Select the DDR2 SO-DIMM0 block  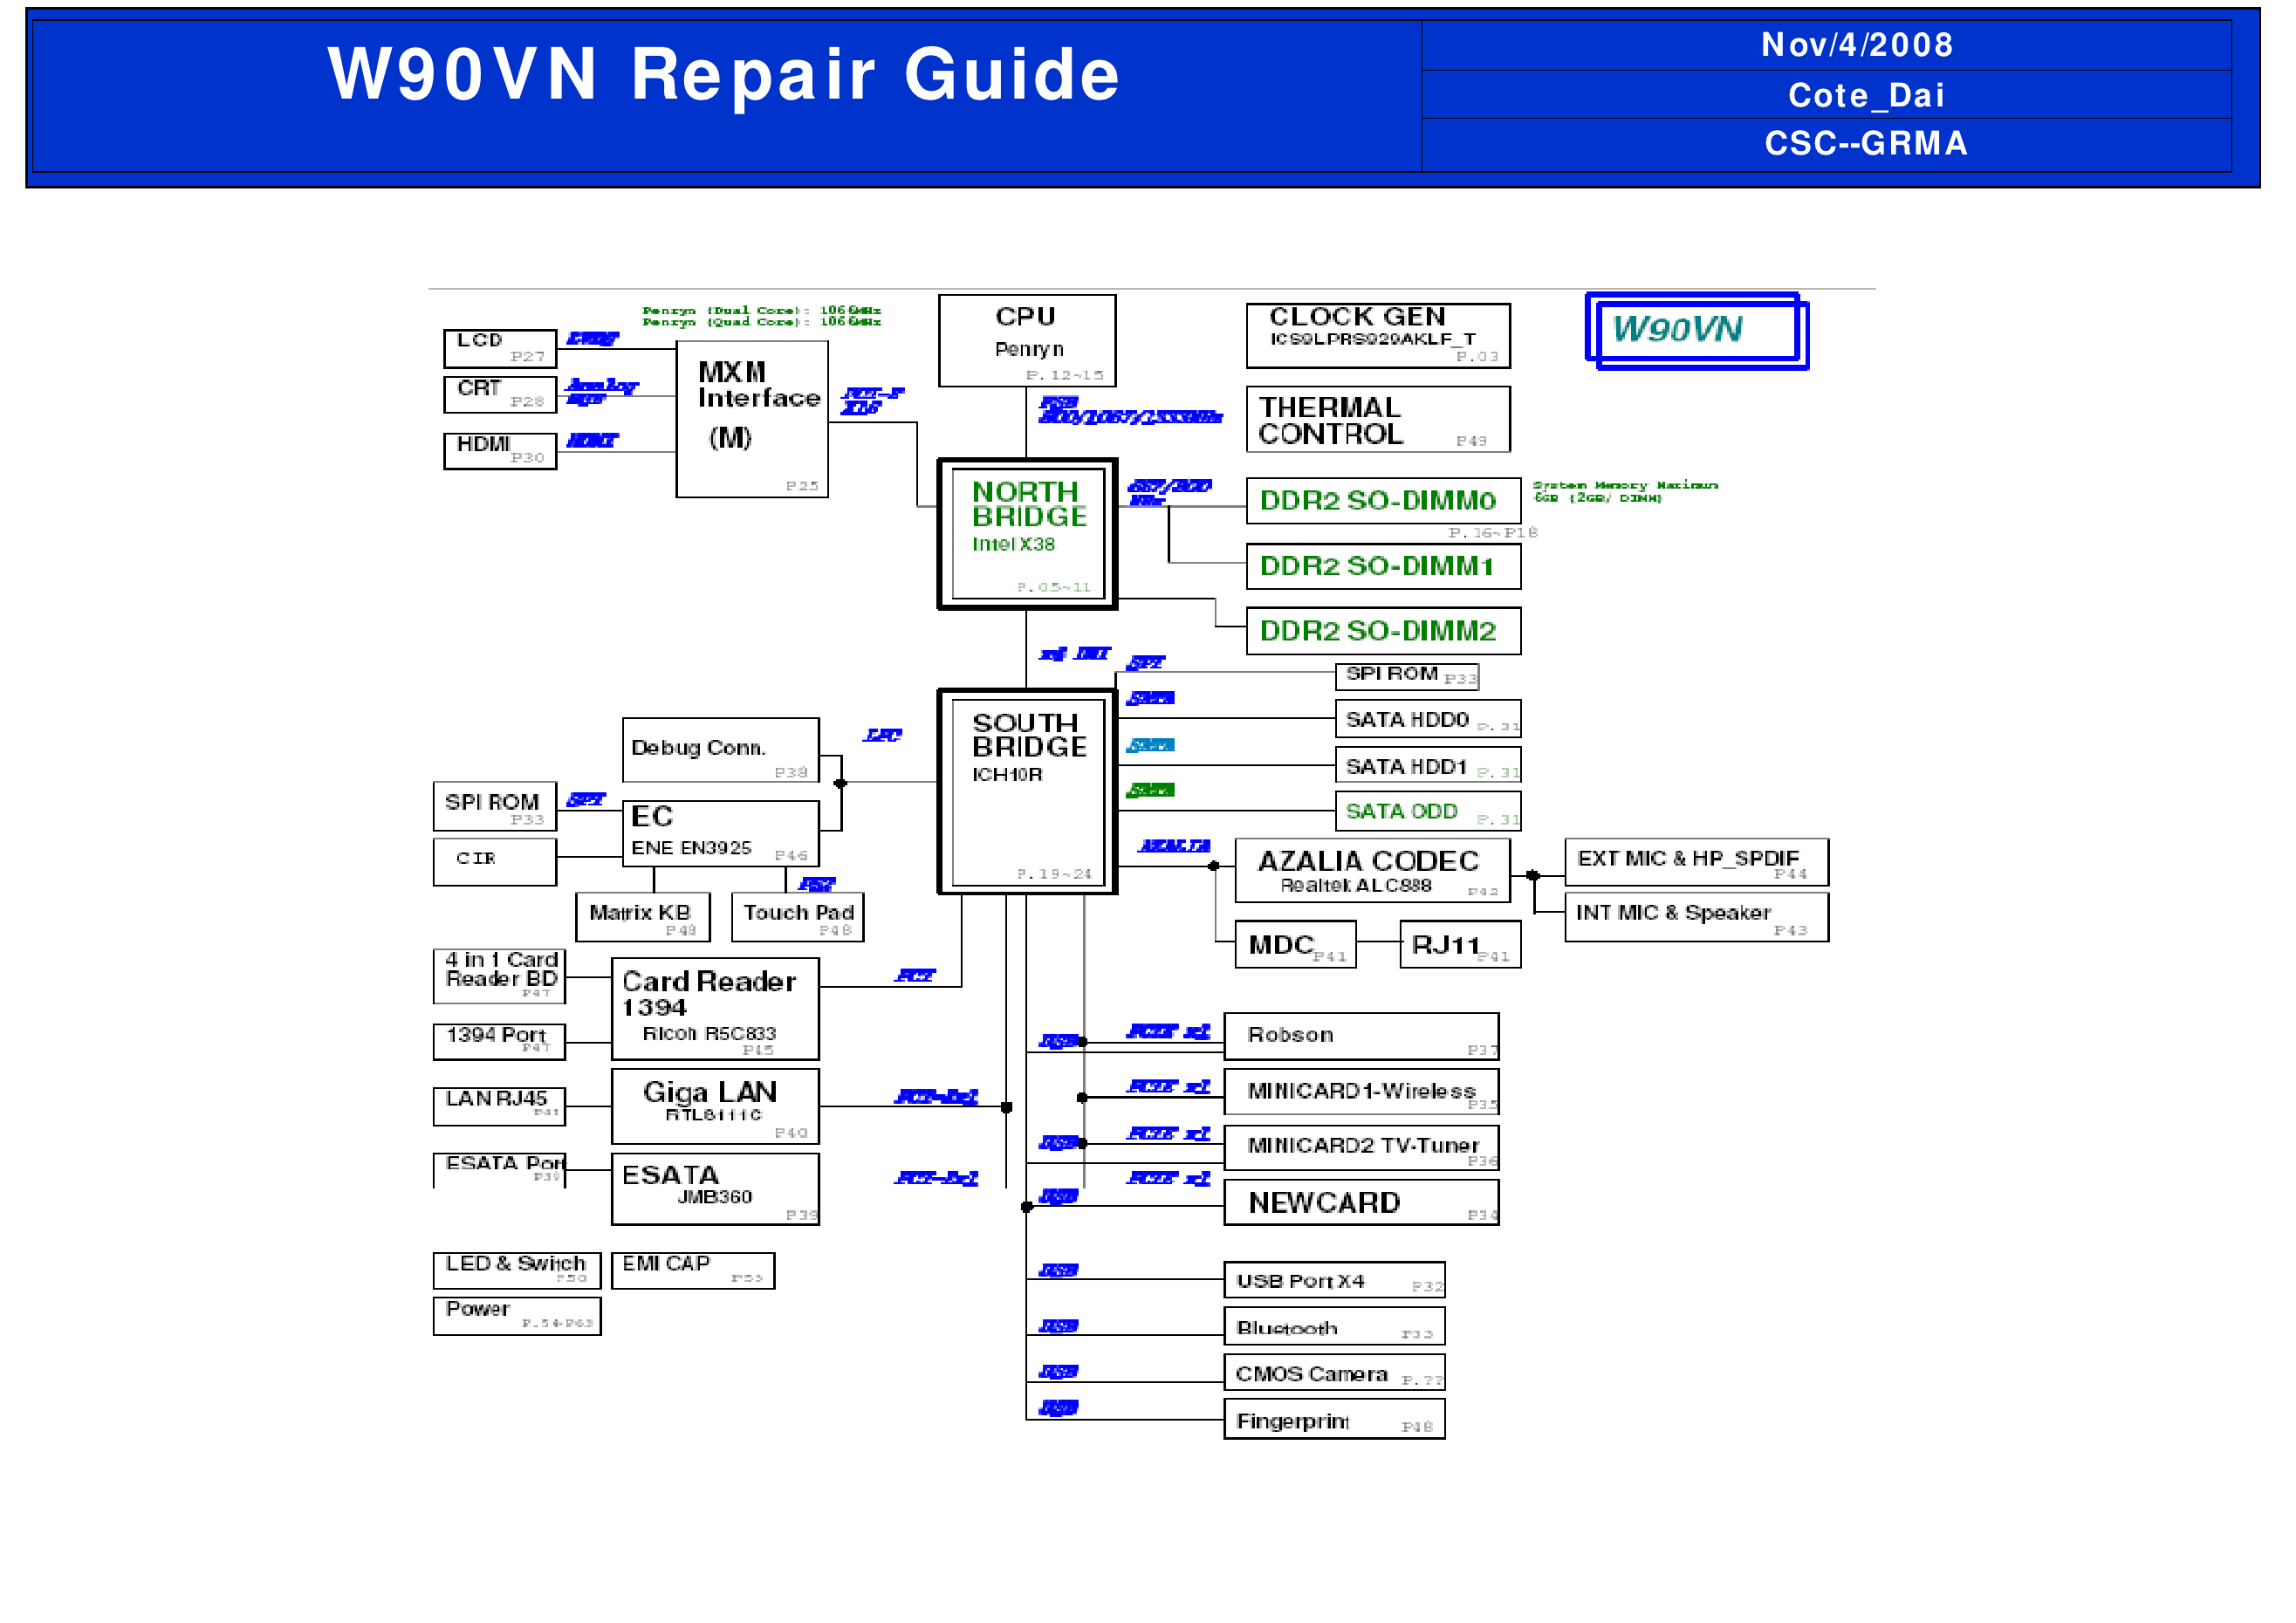1382,500
